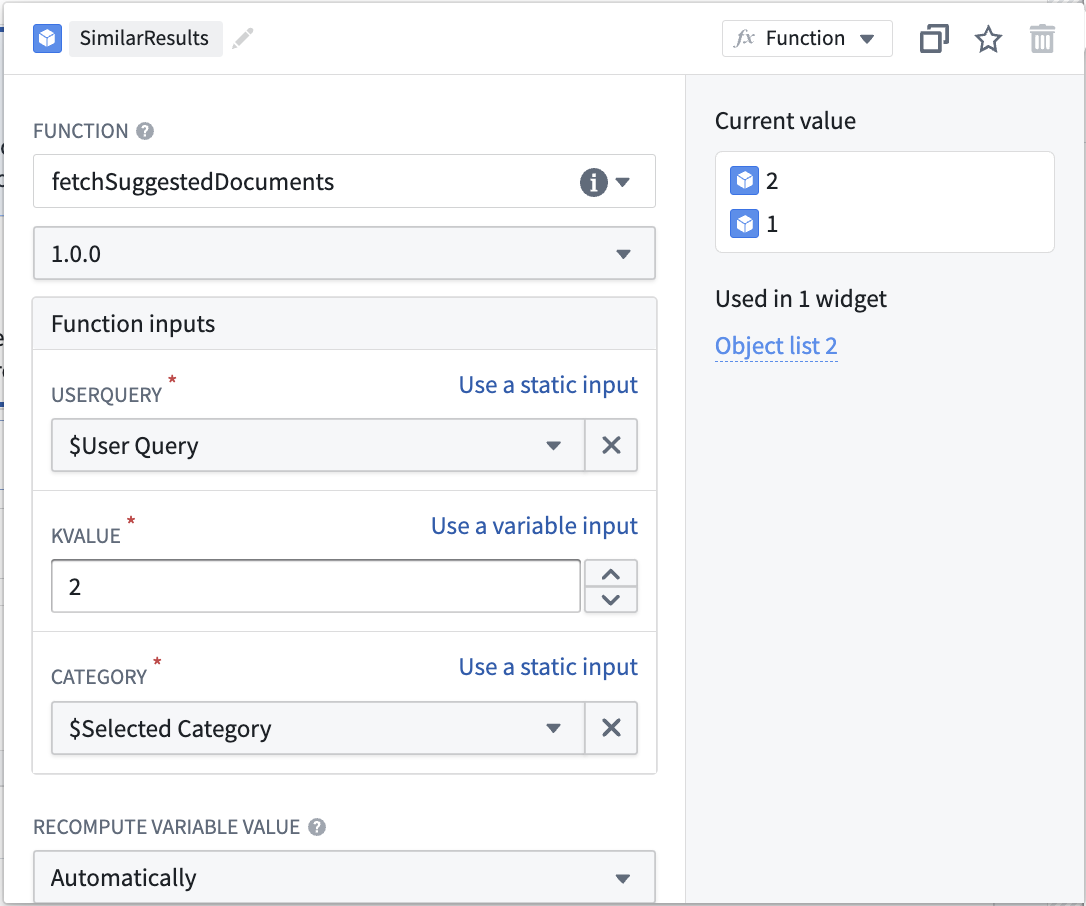Open the $User Query variable dropdown
Viewport: 1086px width, 906px height.
(x=318, y=445)
